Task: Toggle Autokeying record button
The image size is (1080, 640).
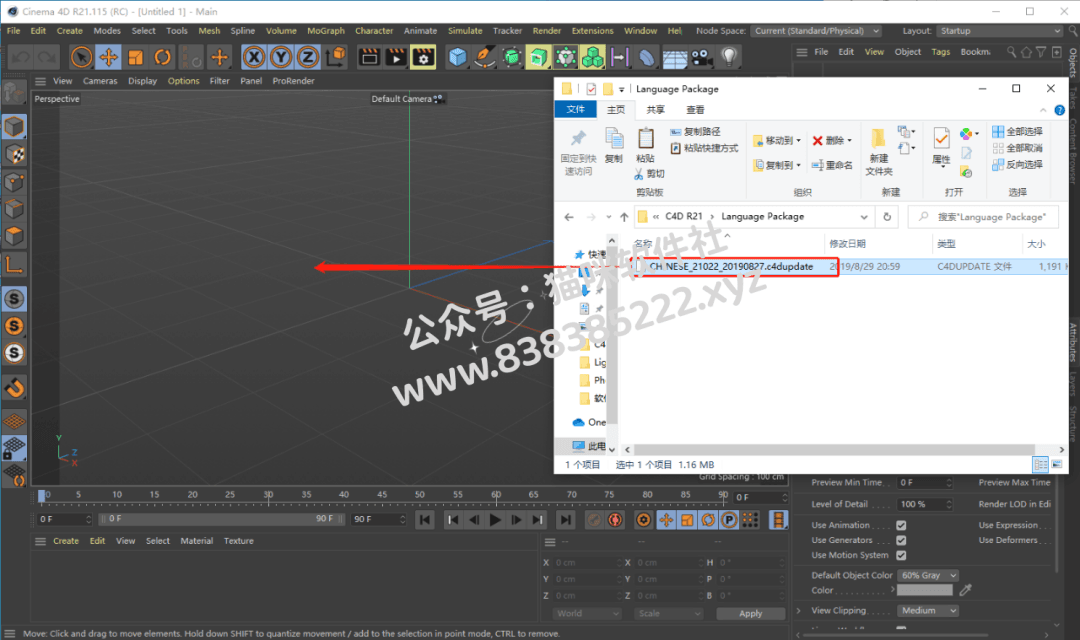Action: 615,520
